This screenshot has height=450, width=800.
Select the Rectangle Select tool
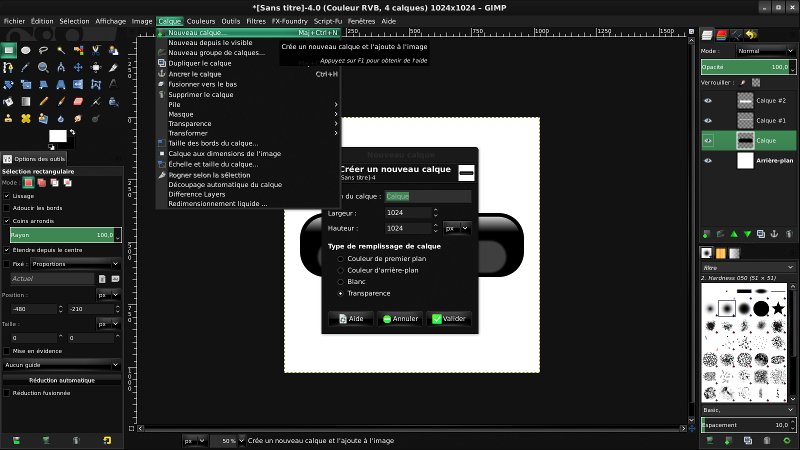[x=9, y=50]
